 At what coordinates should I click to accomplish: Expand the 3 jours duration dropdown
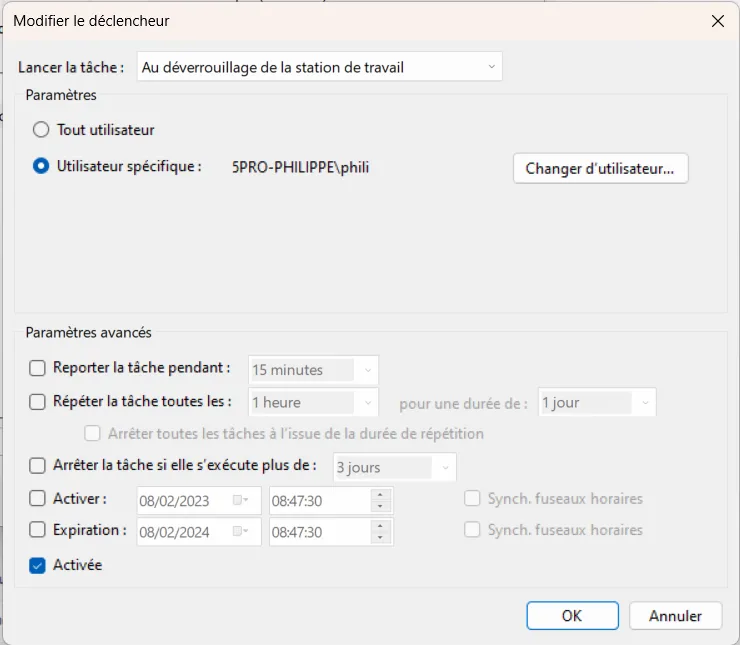click(x=395, y=467)
